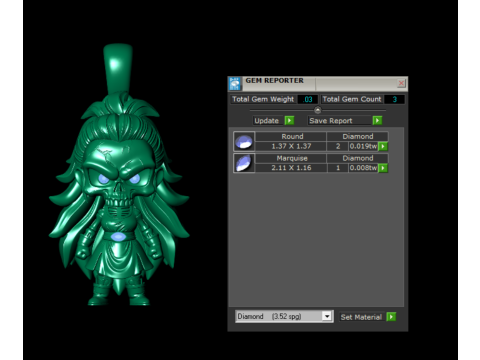480x360 pixels.
Task: Select the Marquise gem thumbnail
Action: pos(244,163)
